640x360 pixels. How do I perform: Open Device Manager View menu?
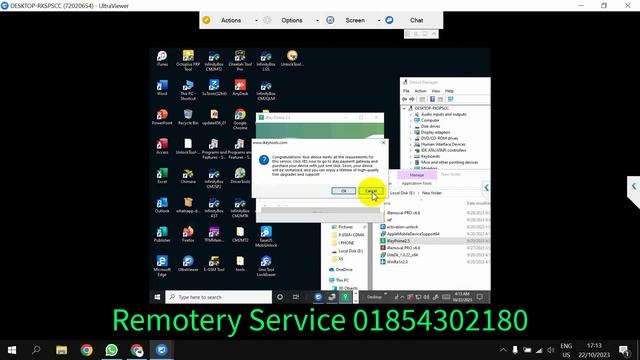click(x=436, y=91)
